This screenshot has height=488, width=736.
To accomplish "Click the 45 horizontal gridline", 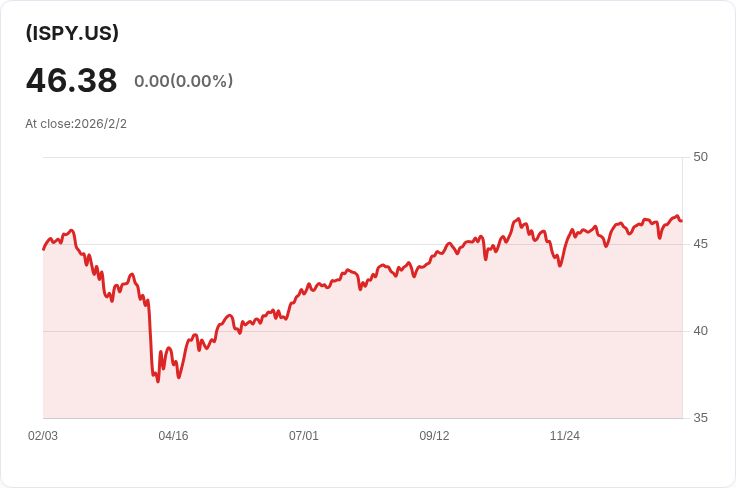I will click(x=250, y=244).
